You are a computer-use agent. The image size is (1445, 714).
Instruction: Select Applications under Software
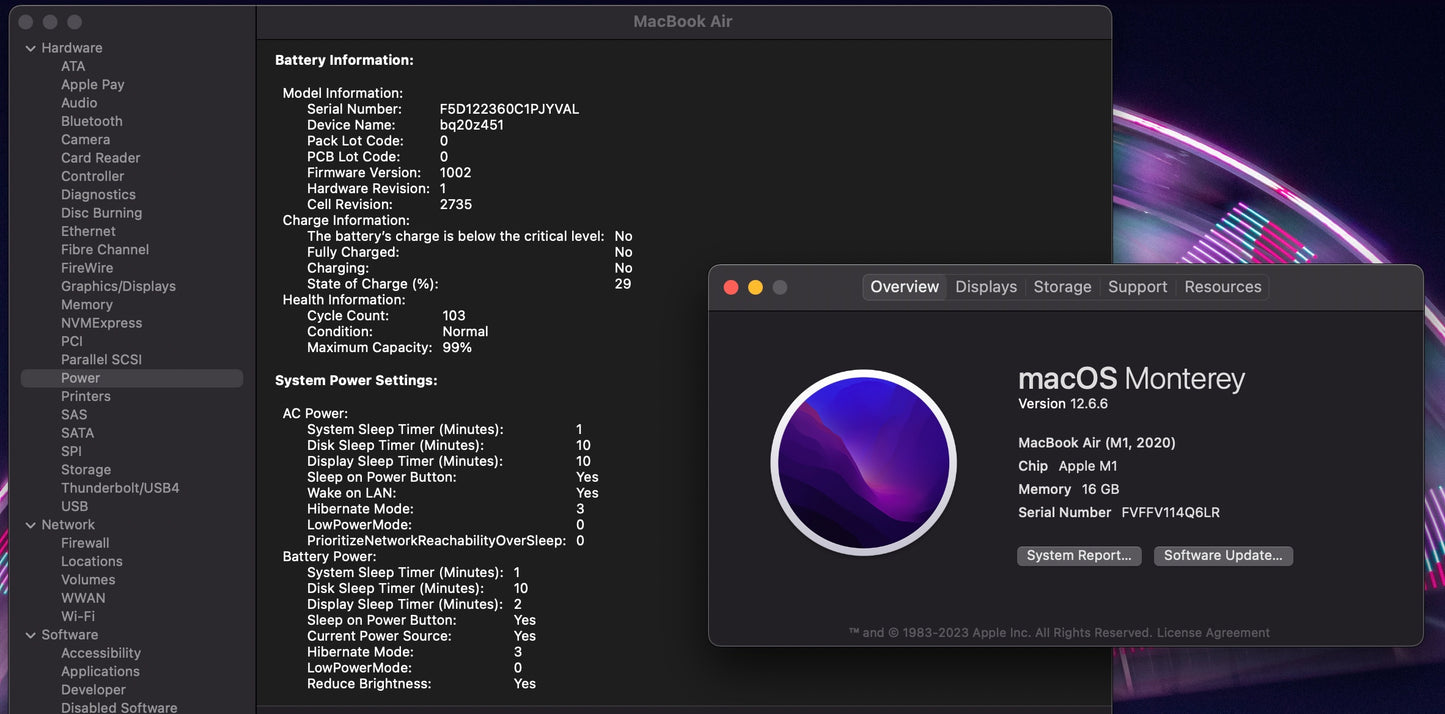[100, 672]
